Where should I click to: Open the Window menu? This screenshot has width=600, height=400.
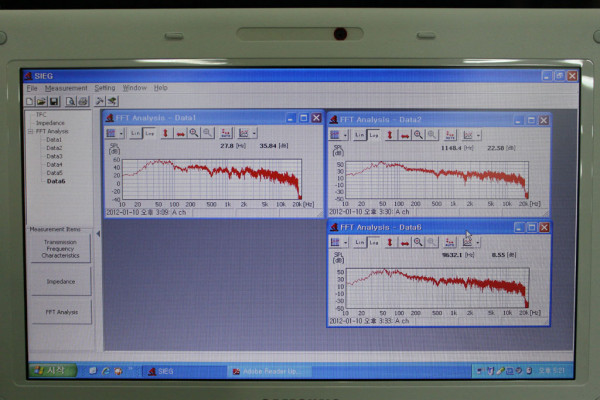click(x=135, y=88)
